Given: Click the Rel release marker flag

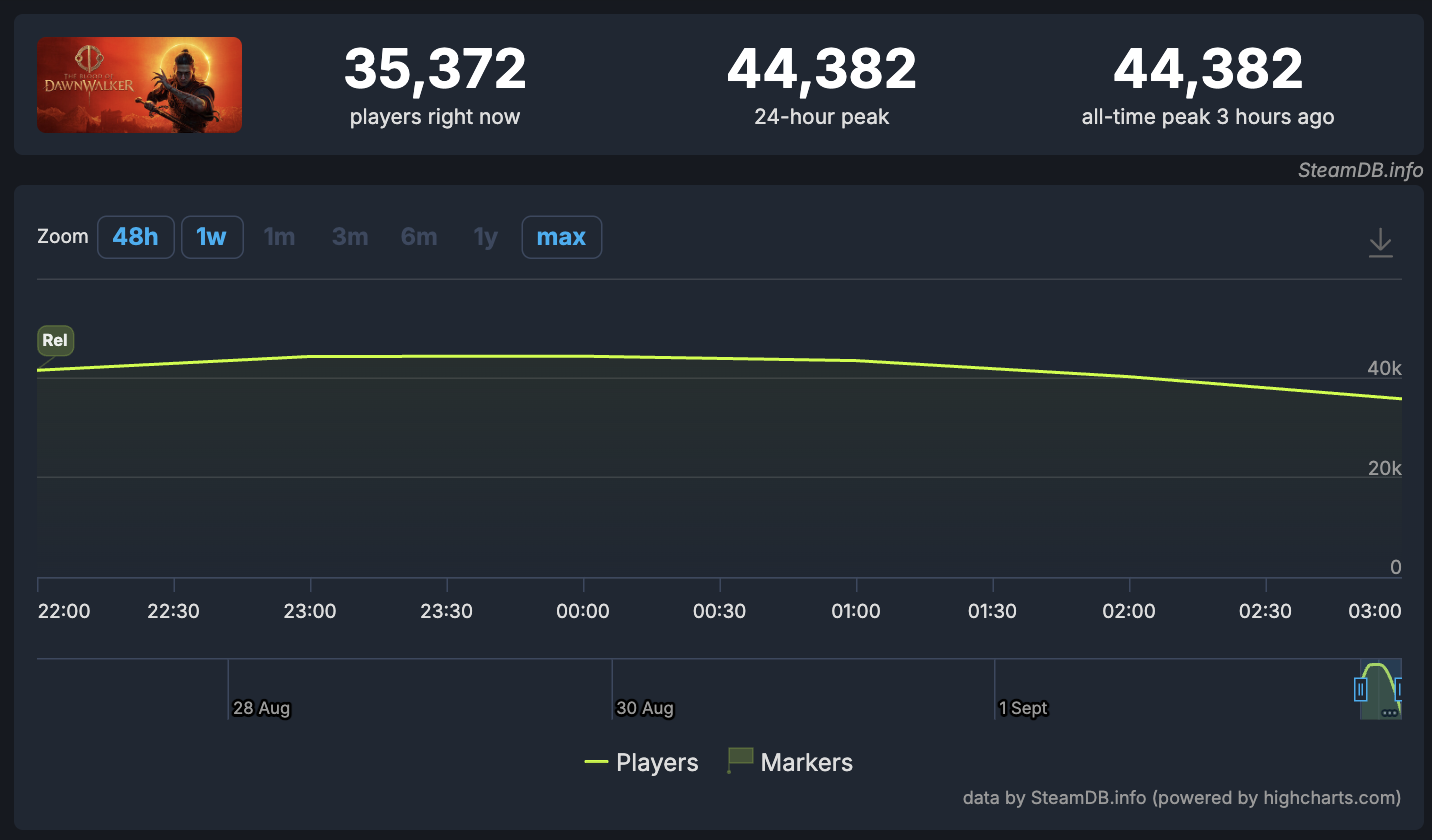Looking at the screenshot, I should pos(55,341).
